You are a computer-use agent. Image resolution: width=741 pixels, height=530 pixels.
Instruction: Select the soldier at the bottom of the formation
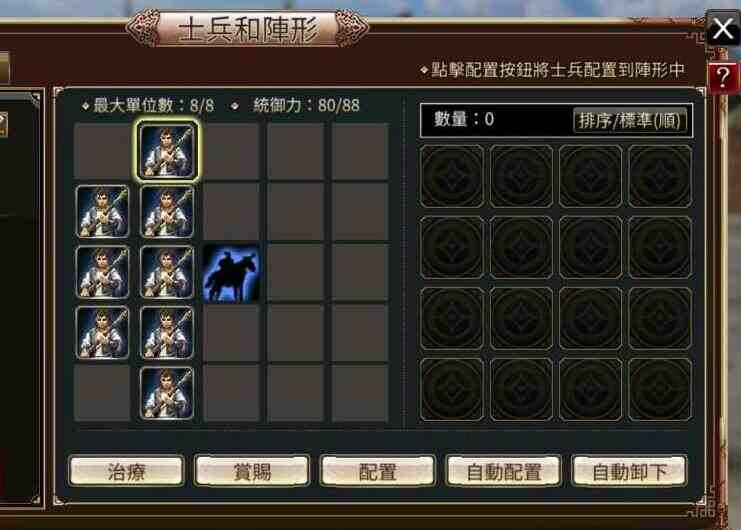[167, 393]
